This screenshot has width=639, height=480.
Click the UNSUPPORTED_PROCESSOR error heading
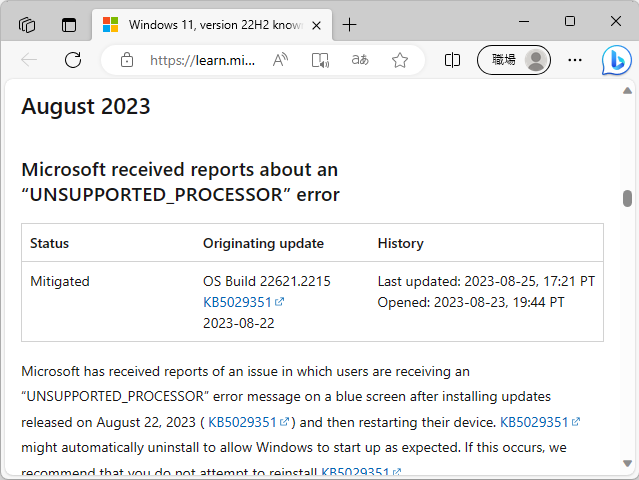pos(180,182)
